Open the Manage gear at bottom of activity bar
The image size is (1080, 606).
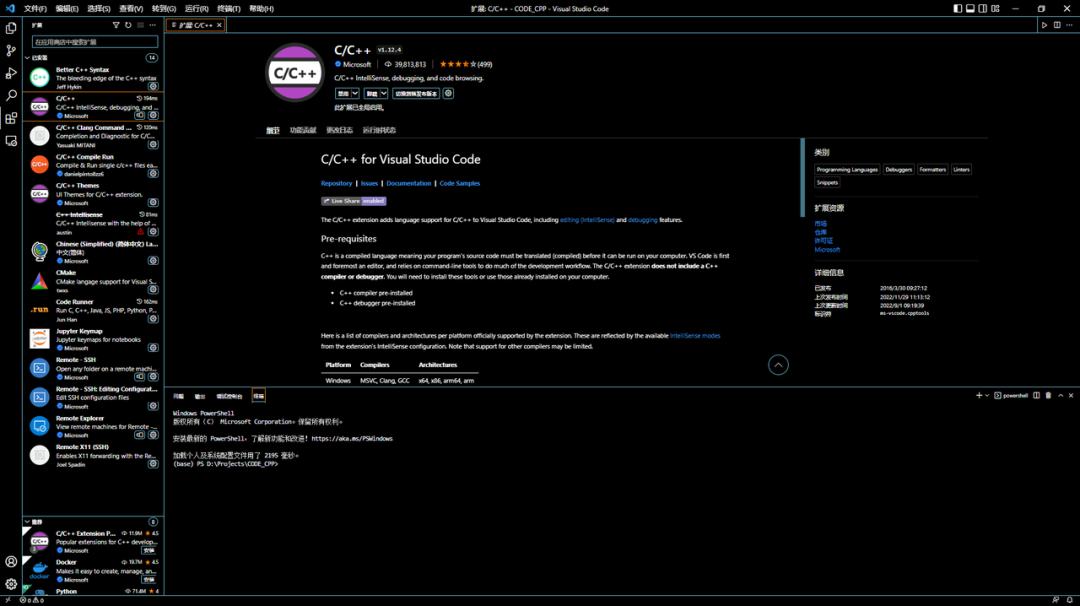tap(10, 584)
